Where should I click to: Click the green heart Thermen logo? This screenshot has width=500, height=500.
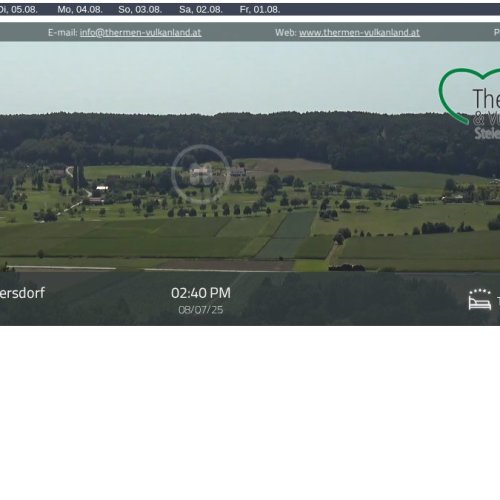tap(469, 103)
